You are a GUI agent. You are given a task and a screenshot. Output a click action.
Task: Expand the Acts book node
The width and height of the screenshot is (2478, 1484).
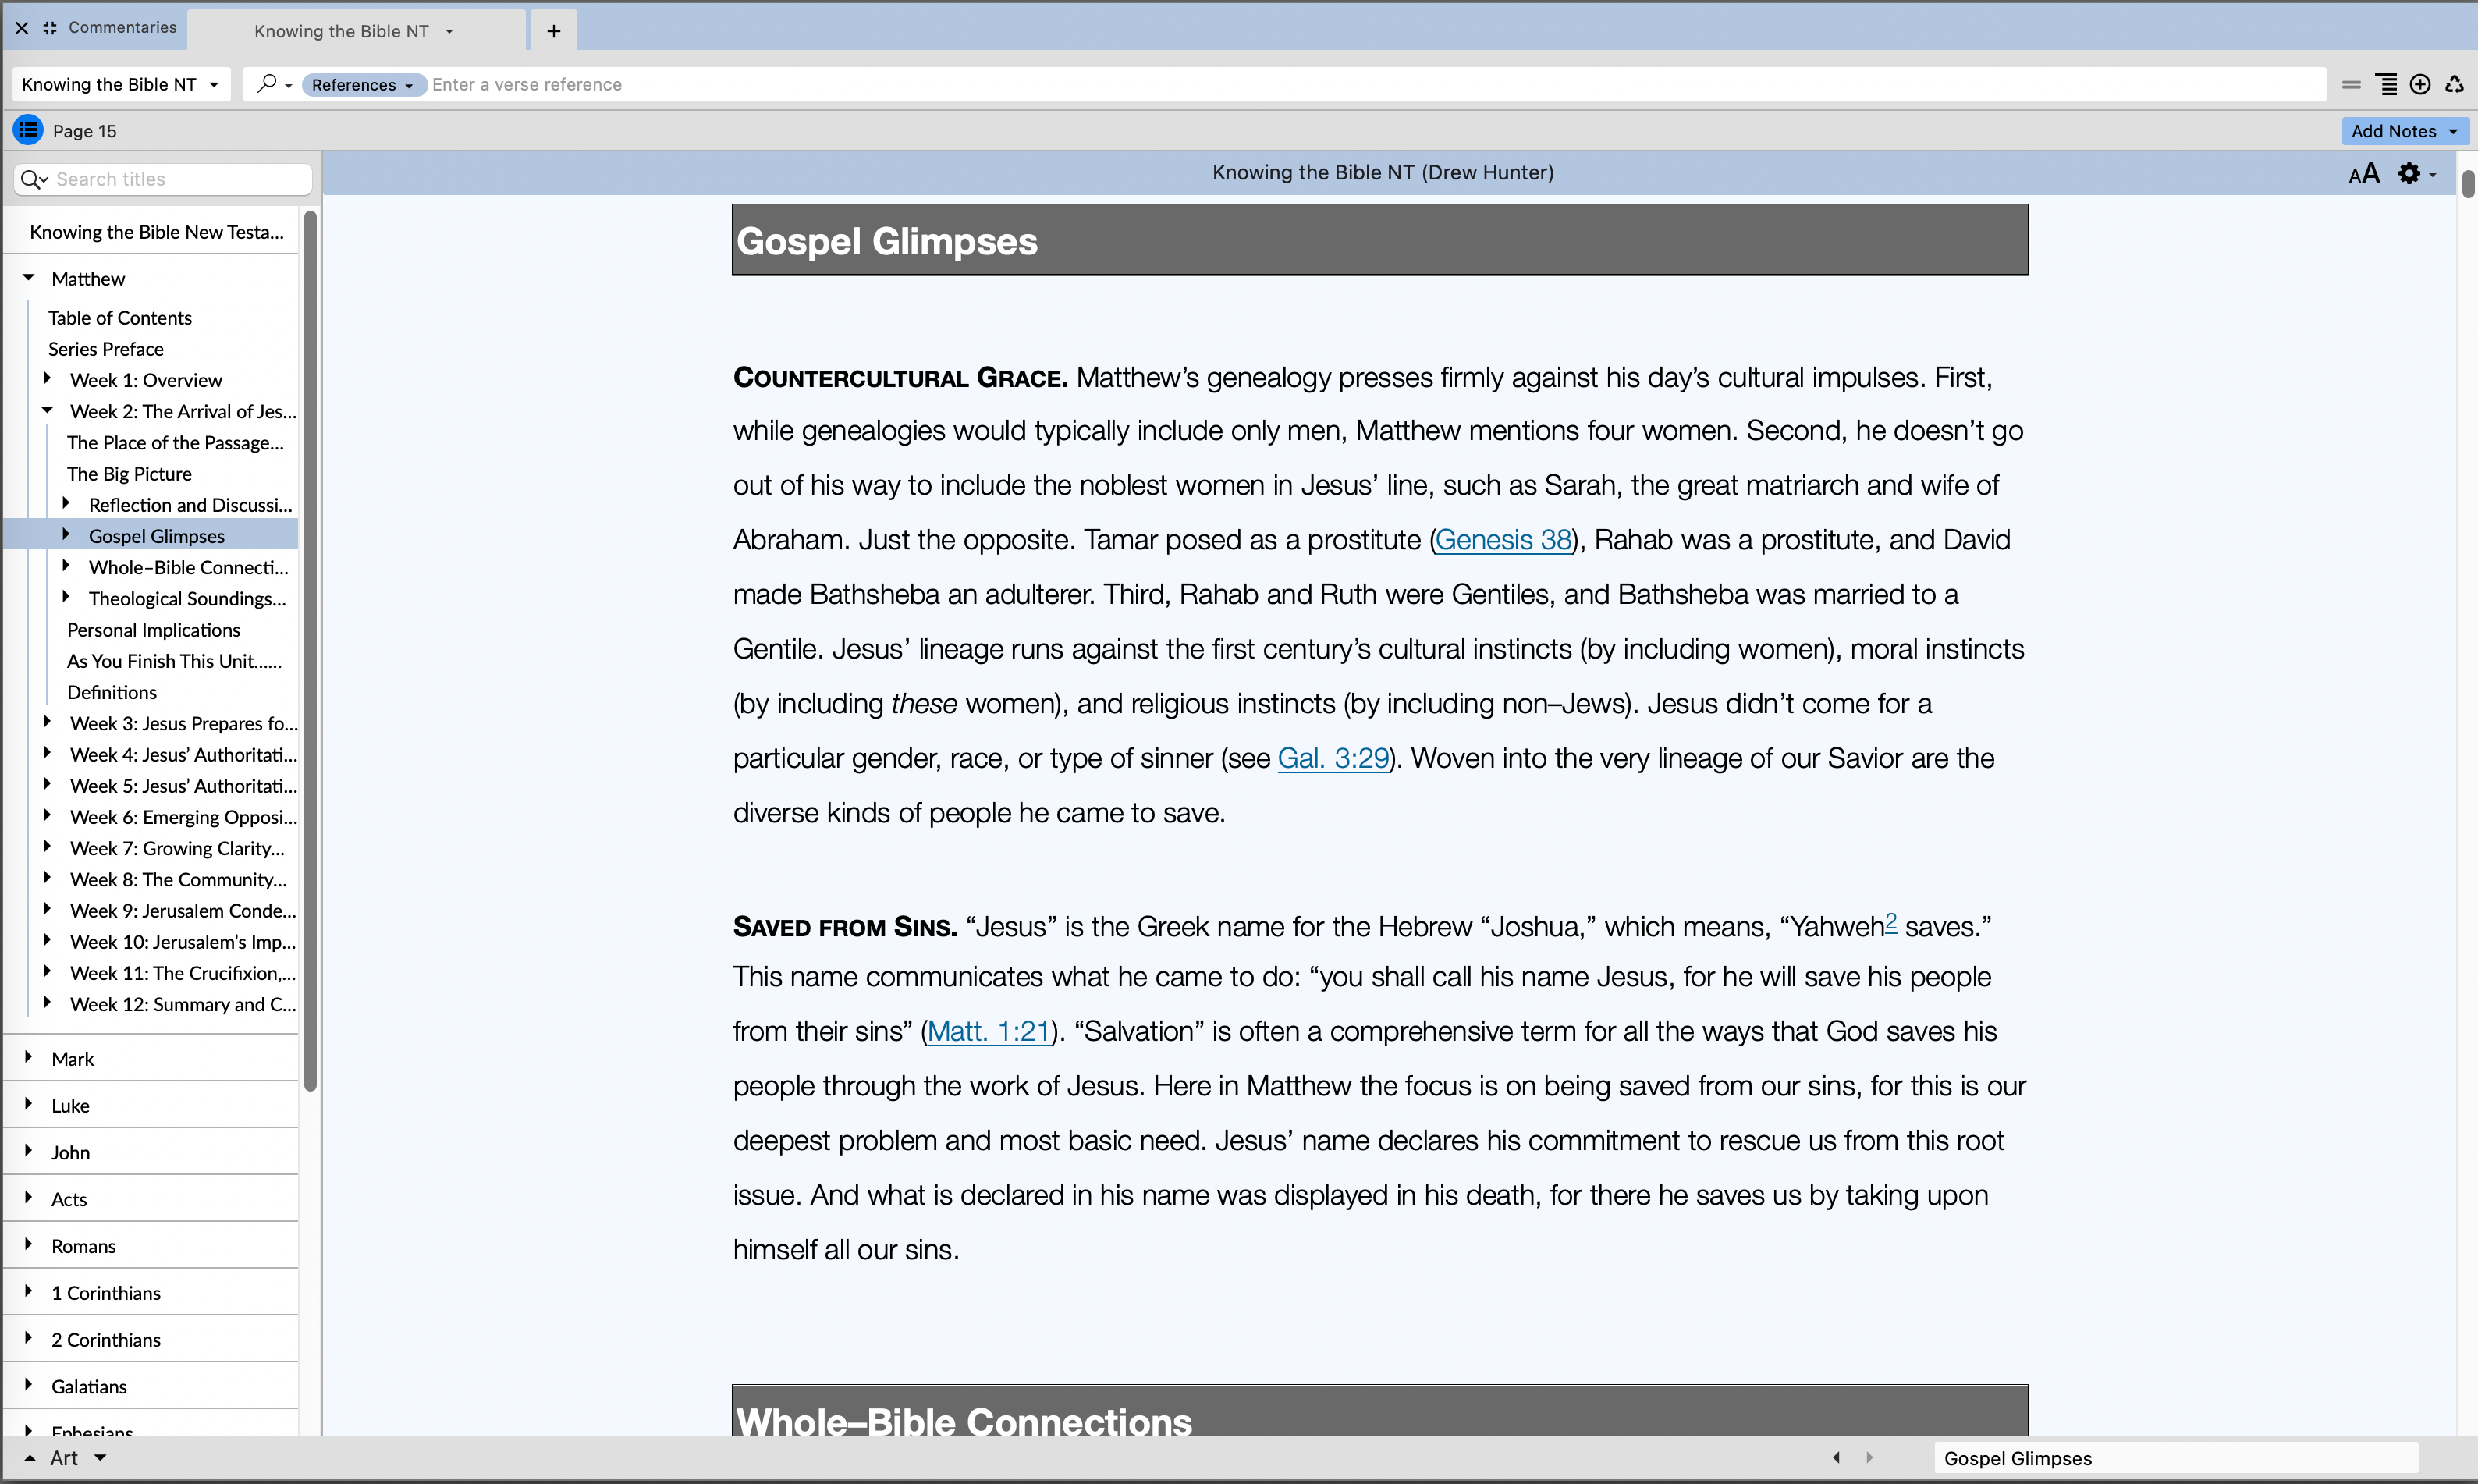(x=29, y=1198)
